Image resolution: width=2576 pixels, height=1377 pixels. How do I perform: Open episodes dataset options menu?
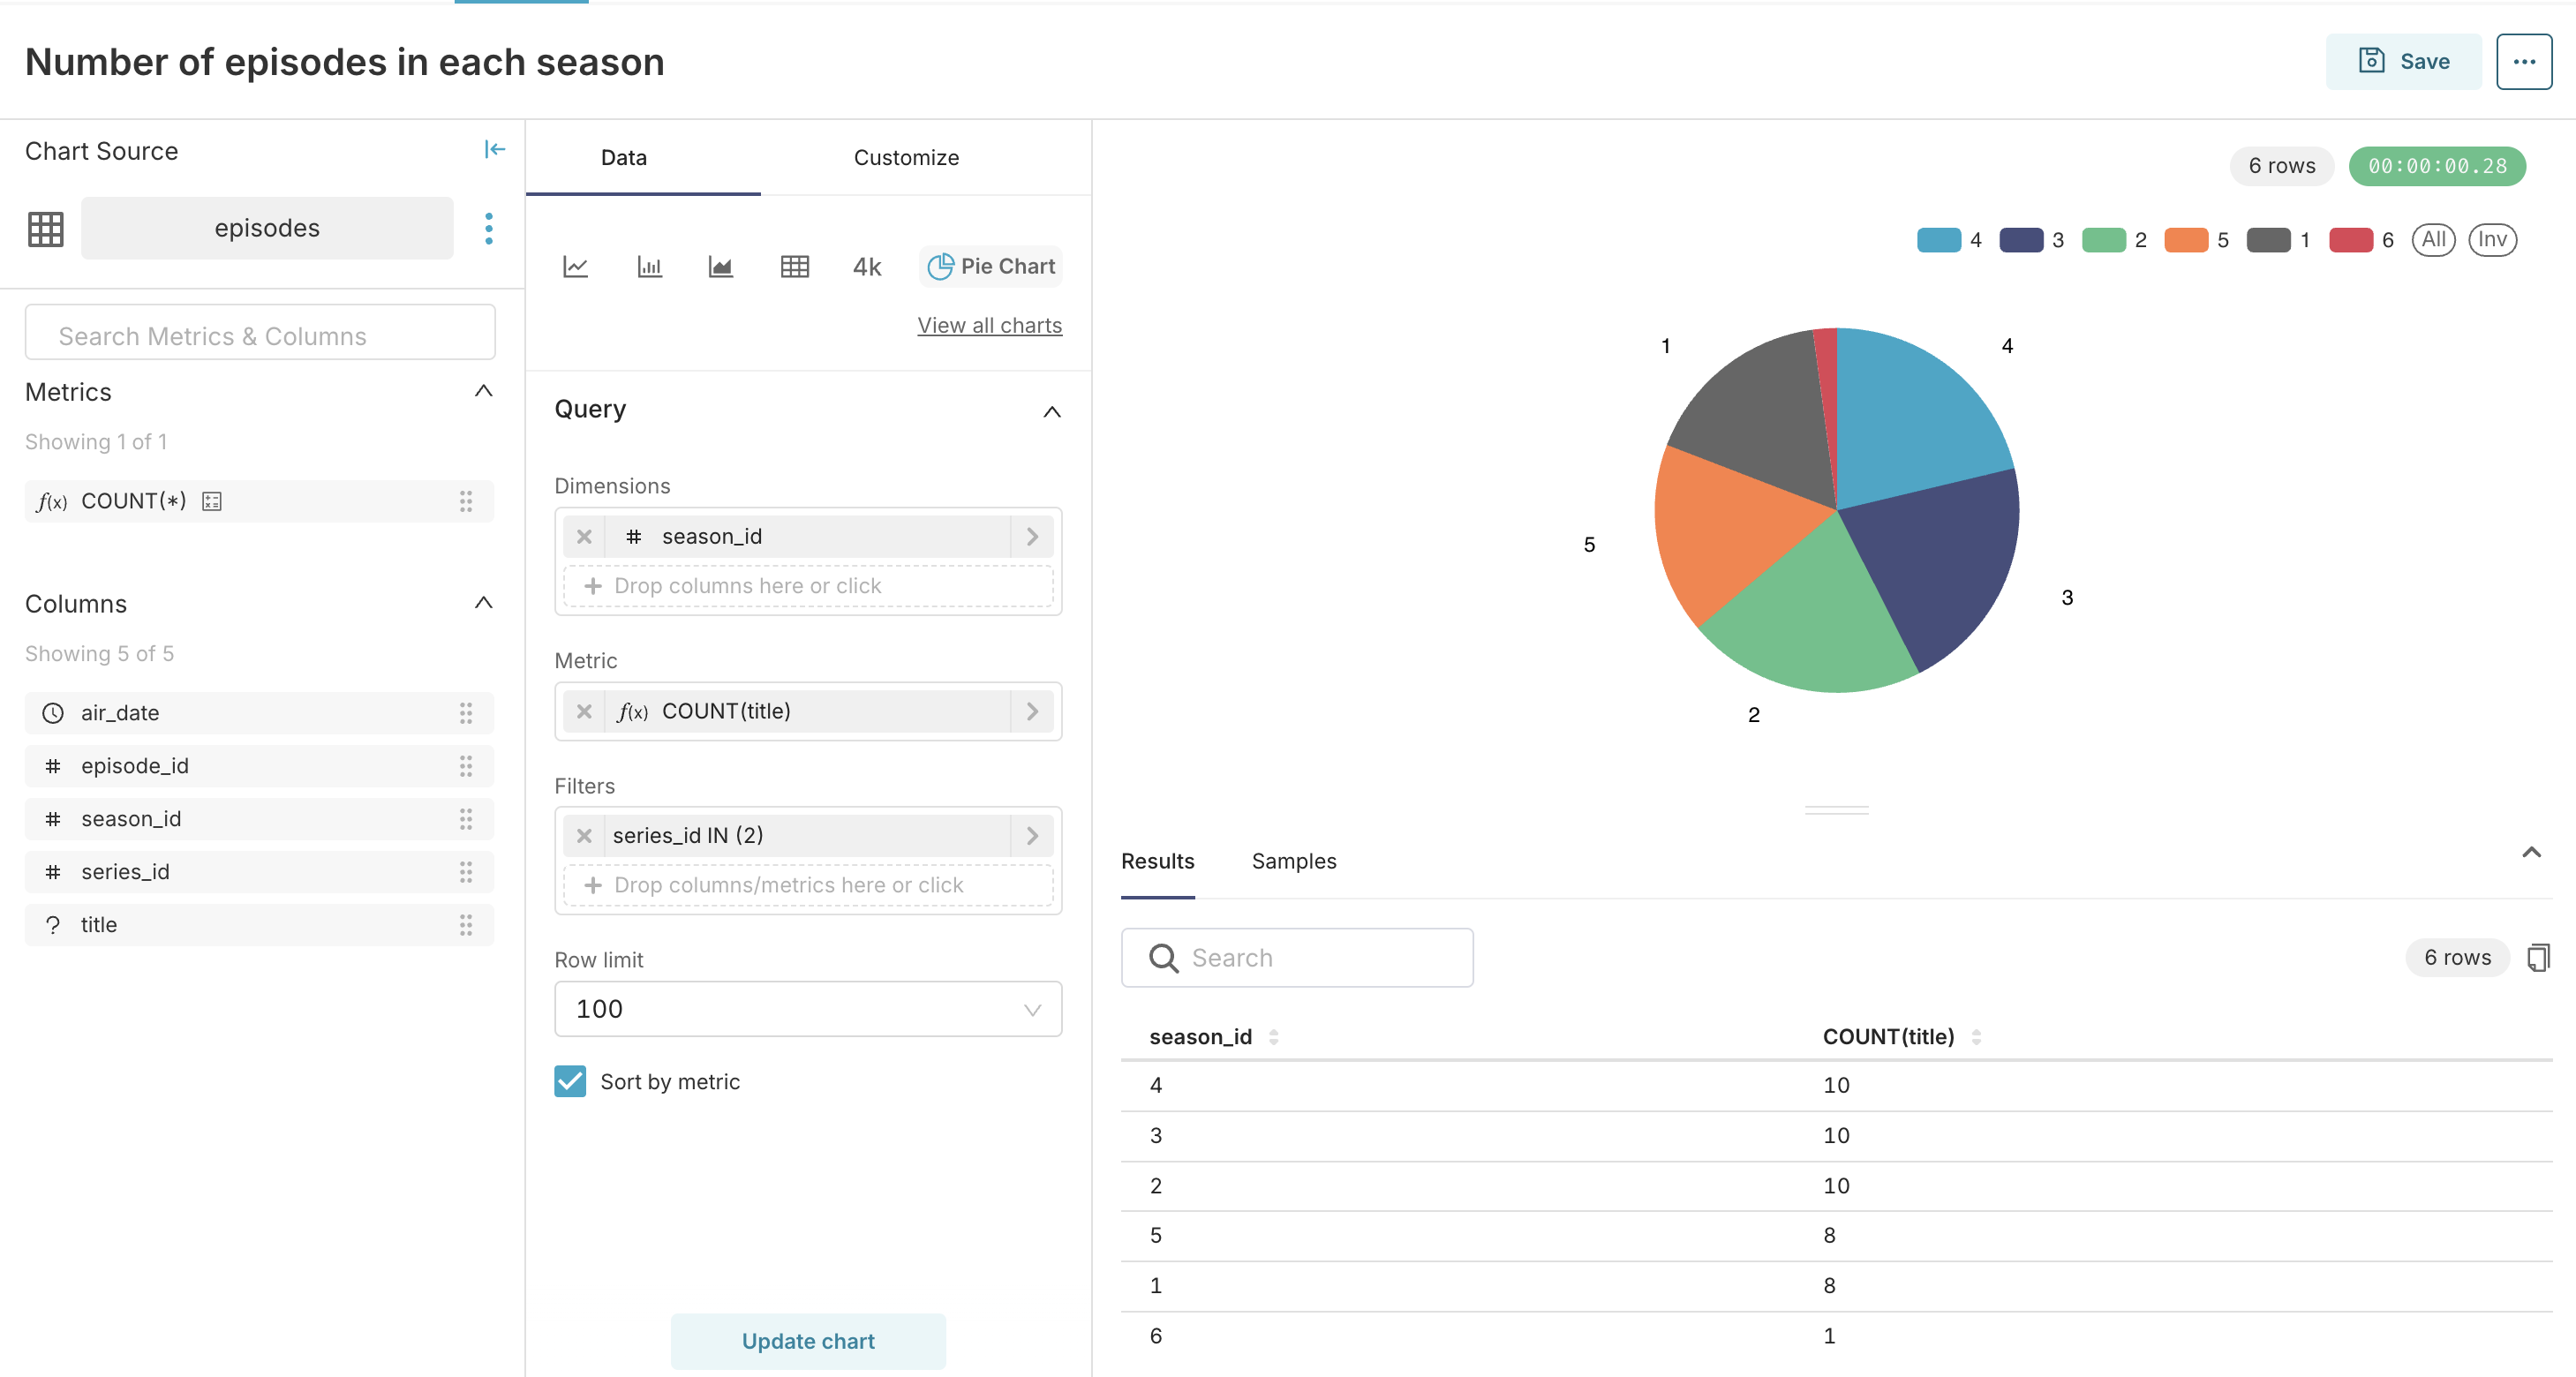click(488, 228)
